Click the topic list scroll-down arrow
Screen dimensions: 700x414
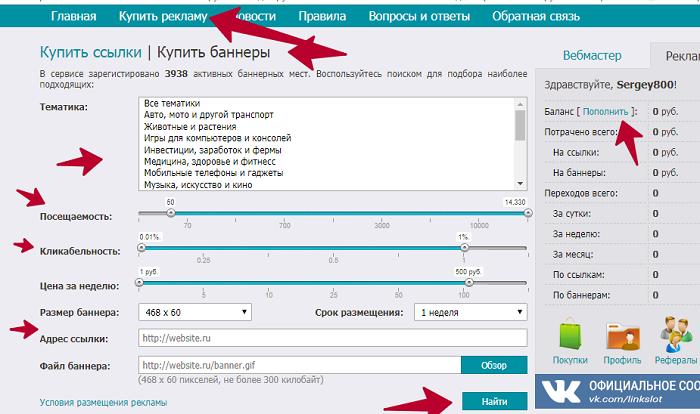[x=520, y=184]
